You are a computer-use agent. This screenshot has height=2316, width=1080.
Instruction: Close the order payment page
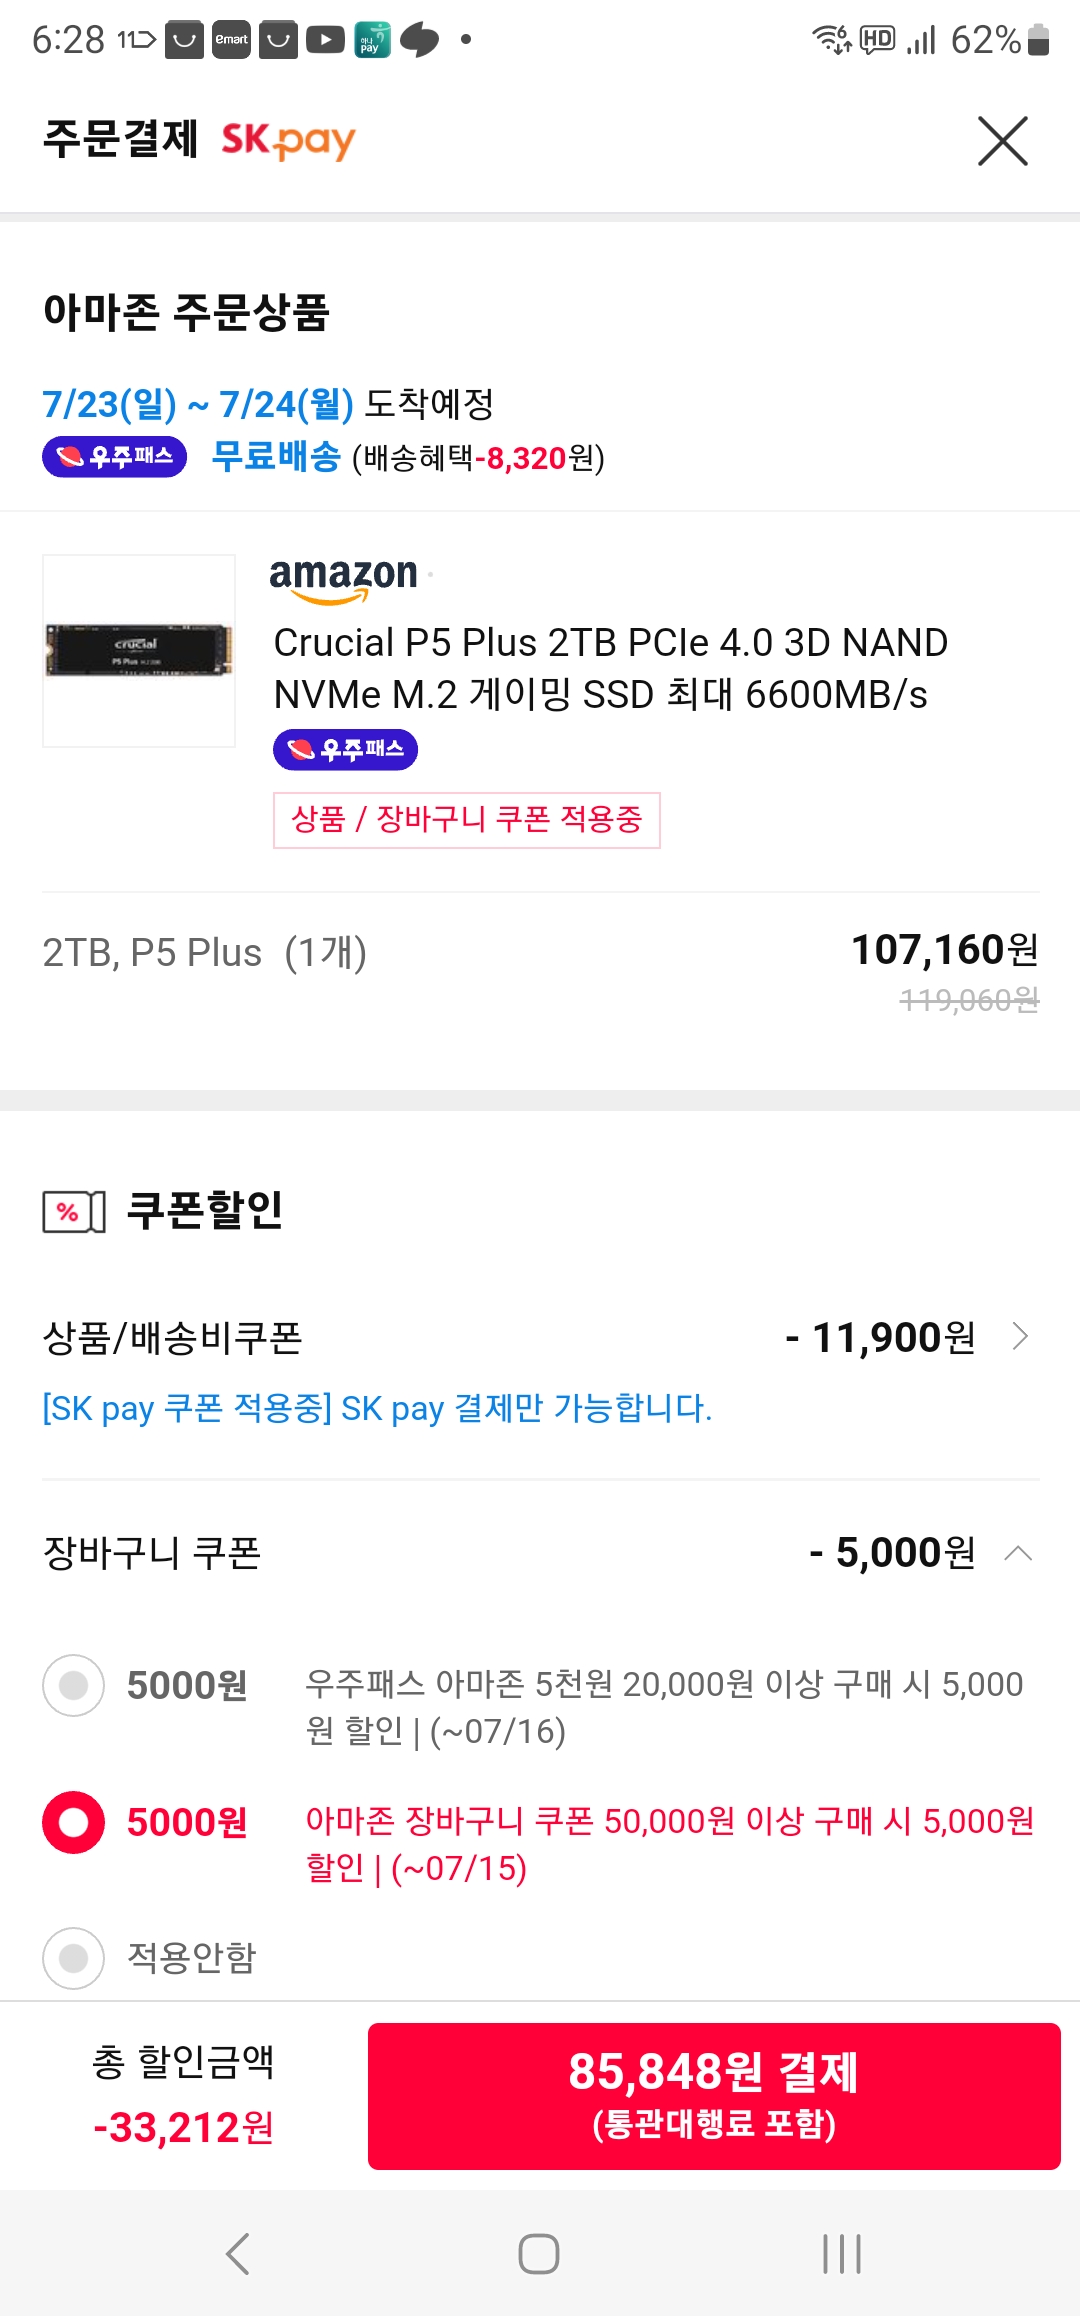point(1002,141)
